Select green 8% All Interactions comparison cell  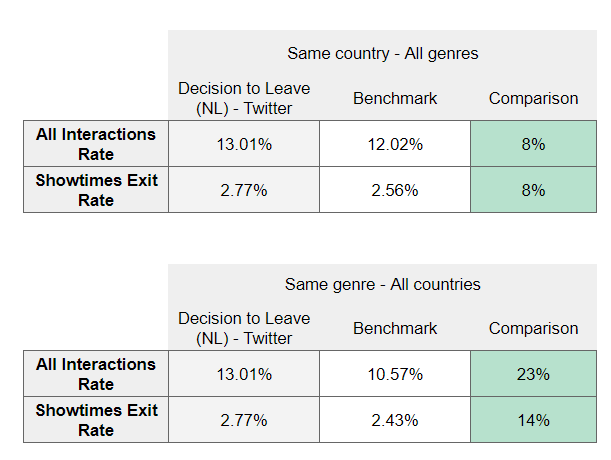533,144
